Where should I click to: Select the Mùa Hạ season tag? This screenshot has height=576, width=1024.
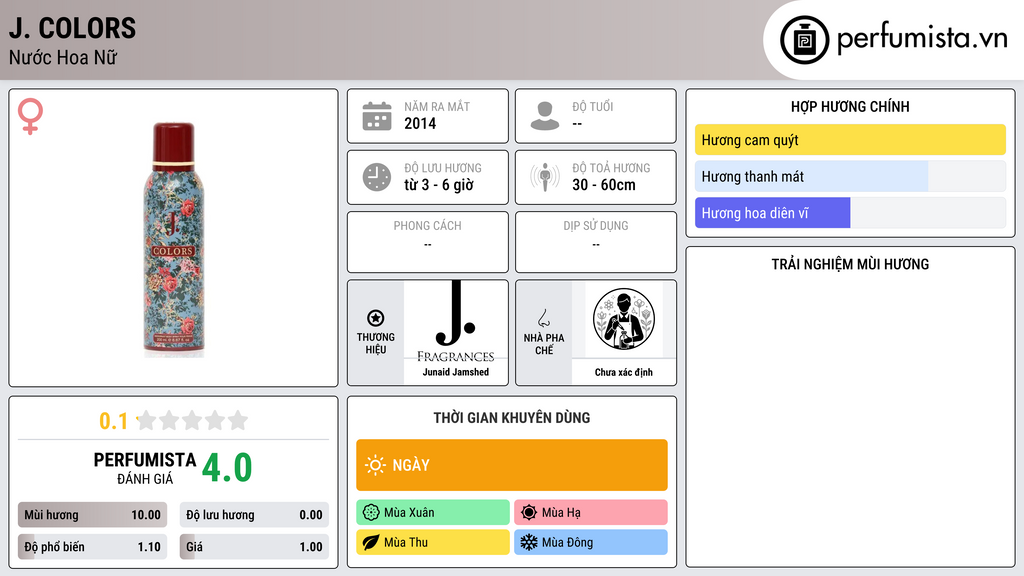tap(591, 513)
